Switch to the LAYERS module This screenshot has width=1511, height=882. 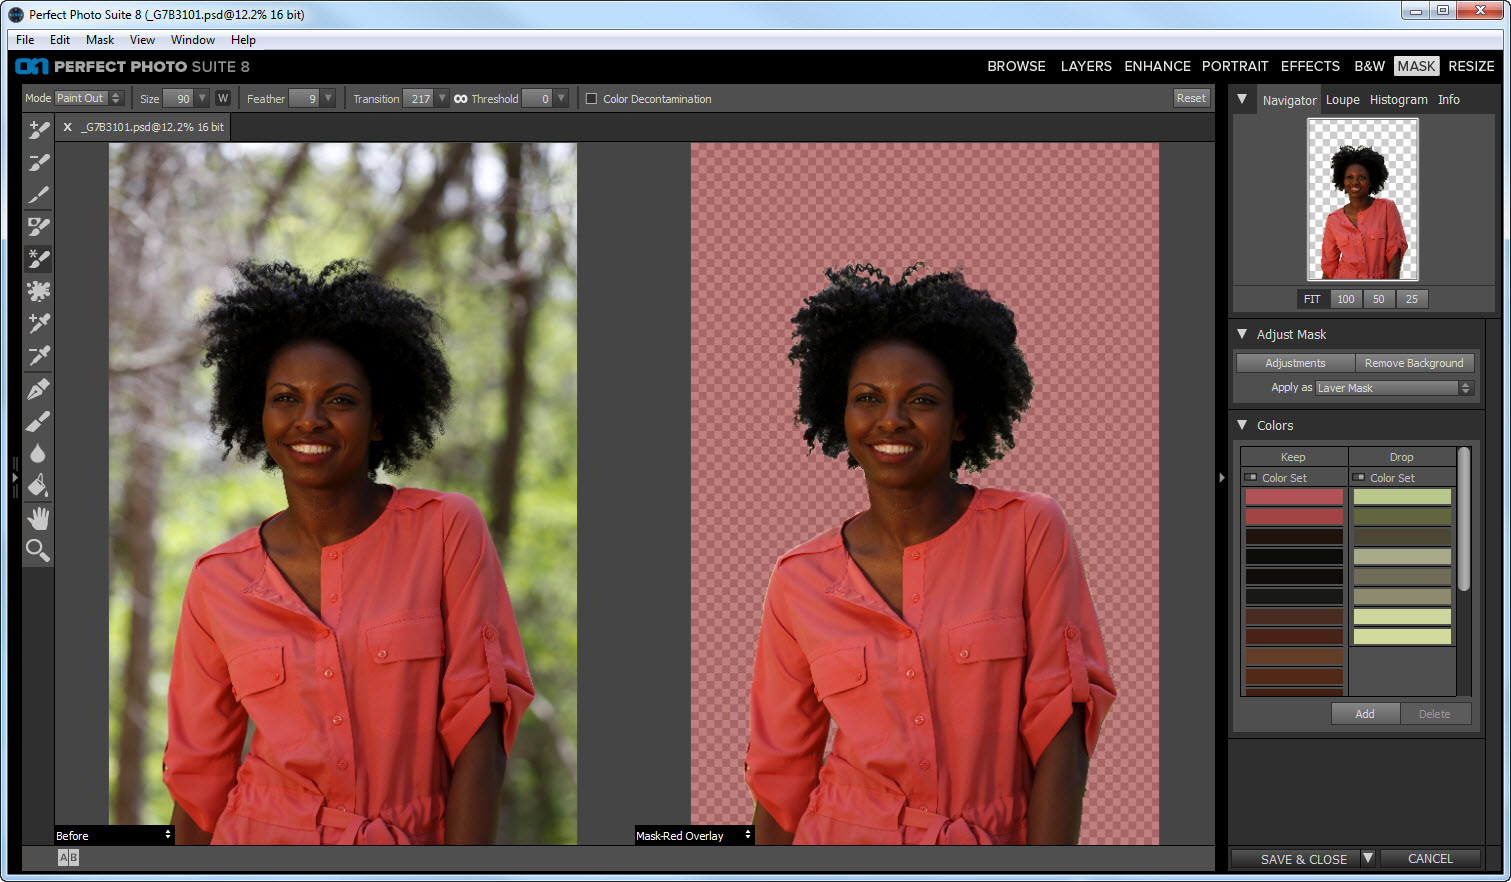tap(1086, 66)
